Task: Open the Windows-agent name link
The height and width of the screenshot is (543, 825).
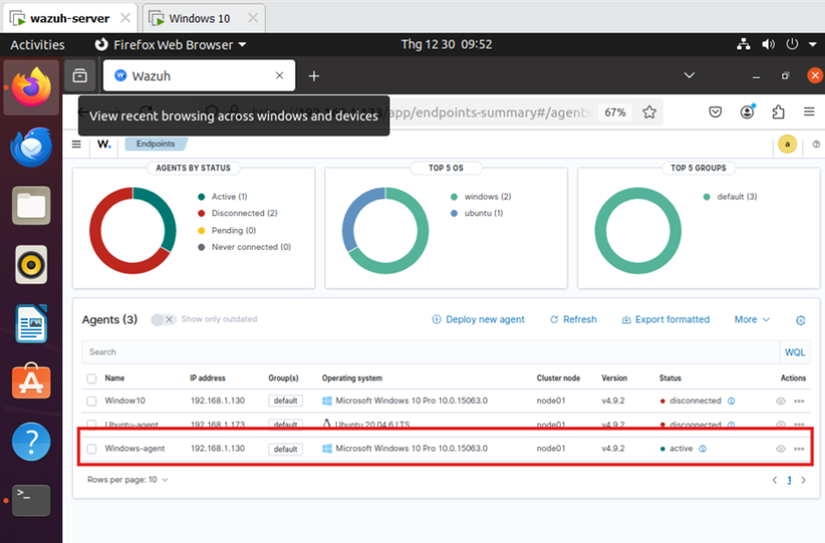Action: coord(135,448)
